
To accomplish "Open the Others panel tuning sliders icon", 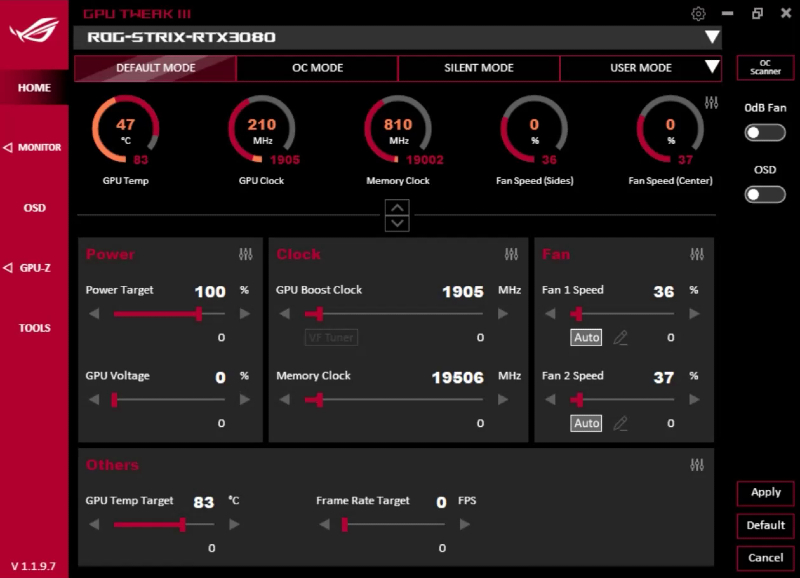I will pos(697,464).
